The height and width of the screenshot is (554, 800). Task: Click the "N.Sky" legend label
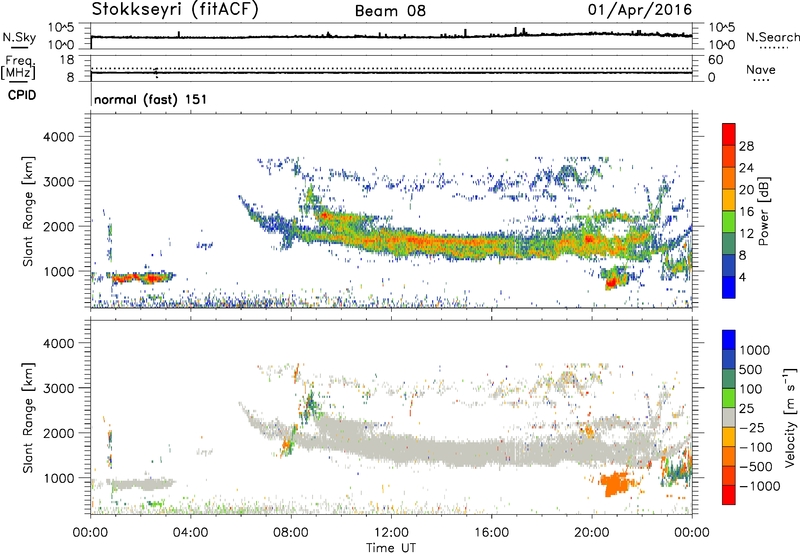tap(19, 37)
